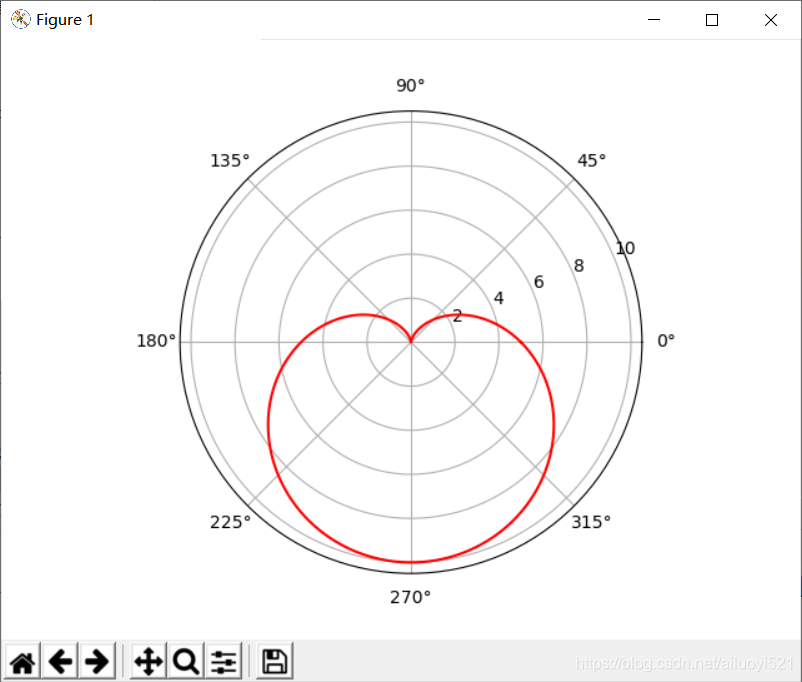The width and height of the screenshot is (802, 682).
Task: Click the radial tick label 8
Action: (x=578, y=266)
